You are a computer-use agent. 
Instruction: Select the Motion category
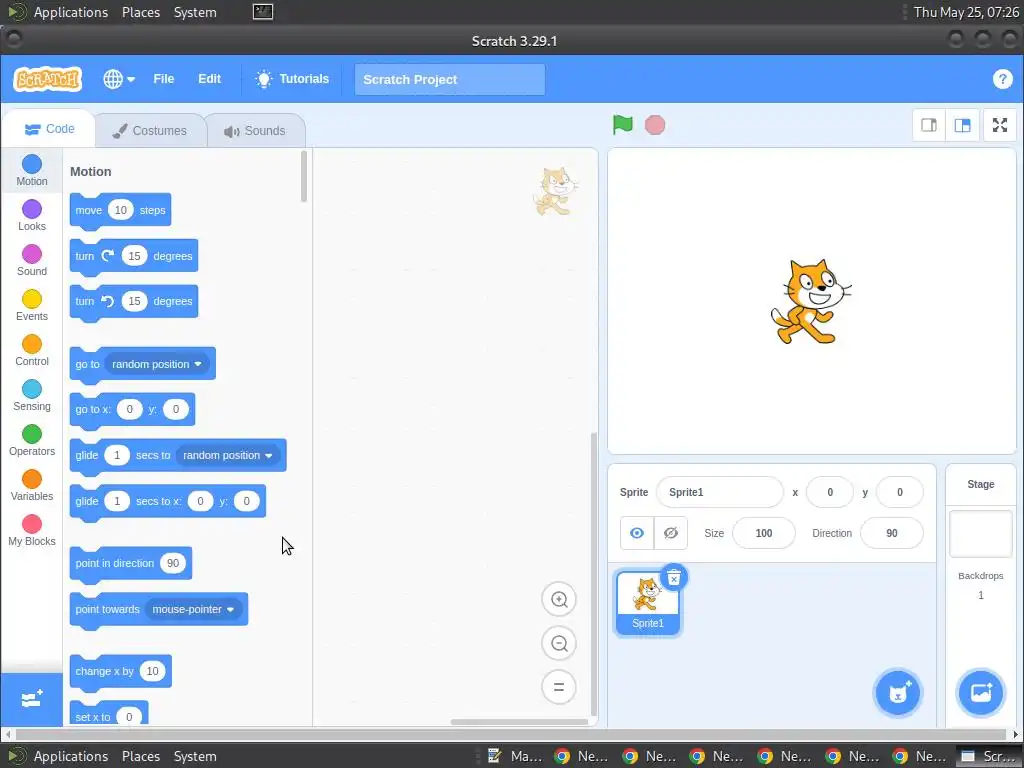(x=31, y=170)
